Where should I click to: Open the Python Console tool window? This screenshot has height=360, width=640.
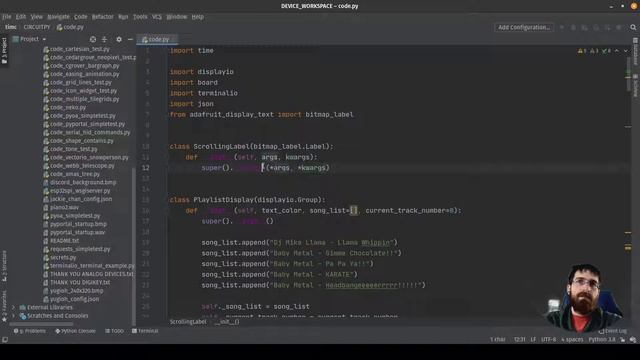(76, 331)
